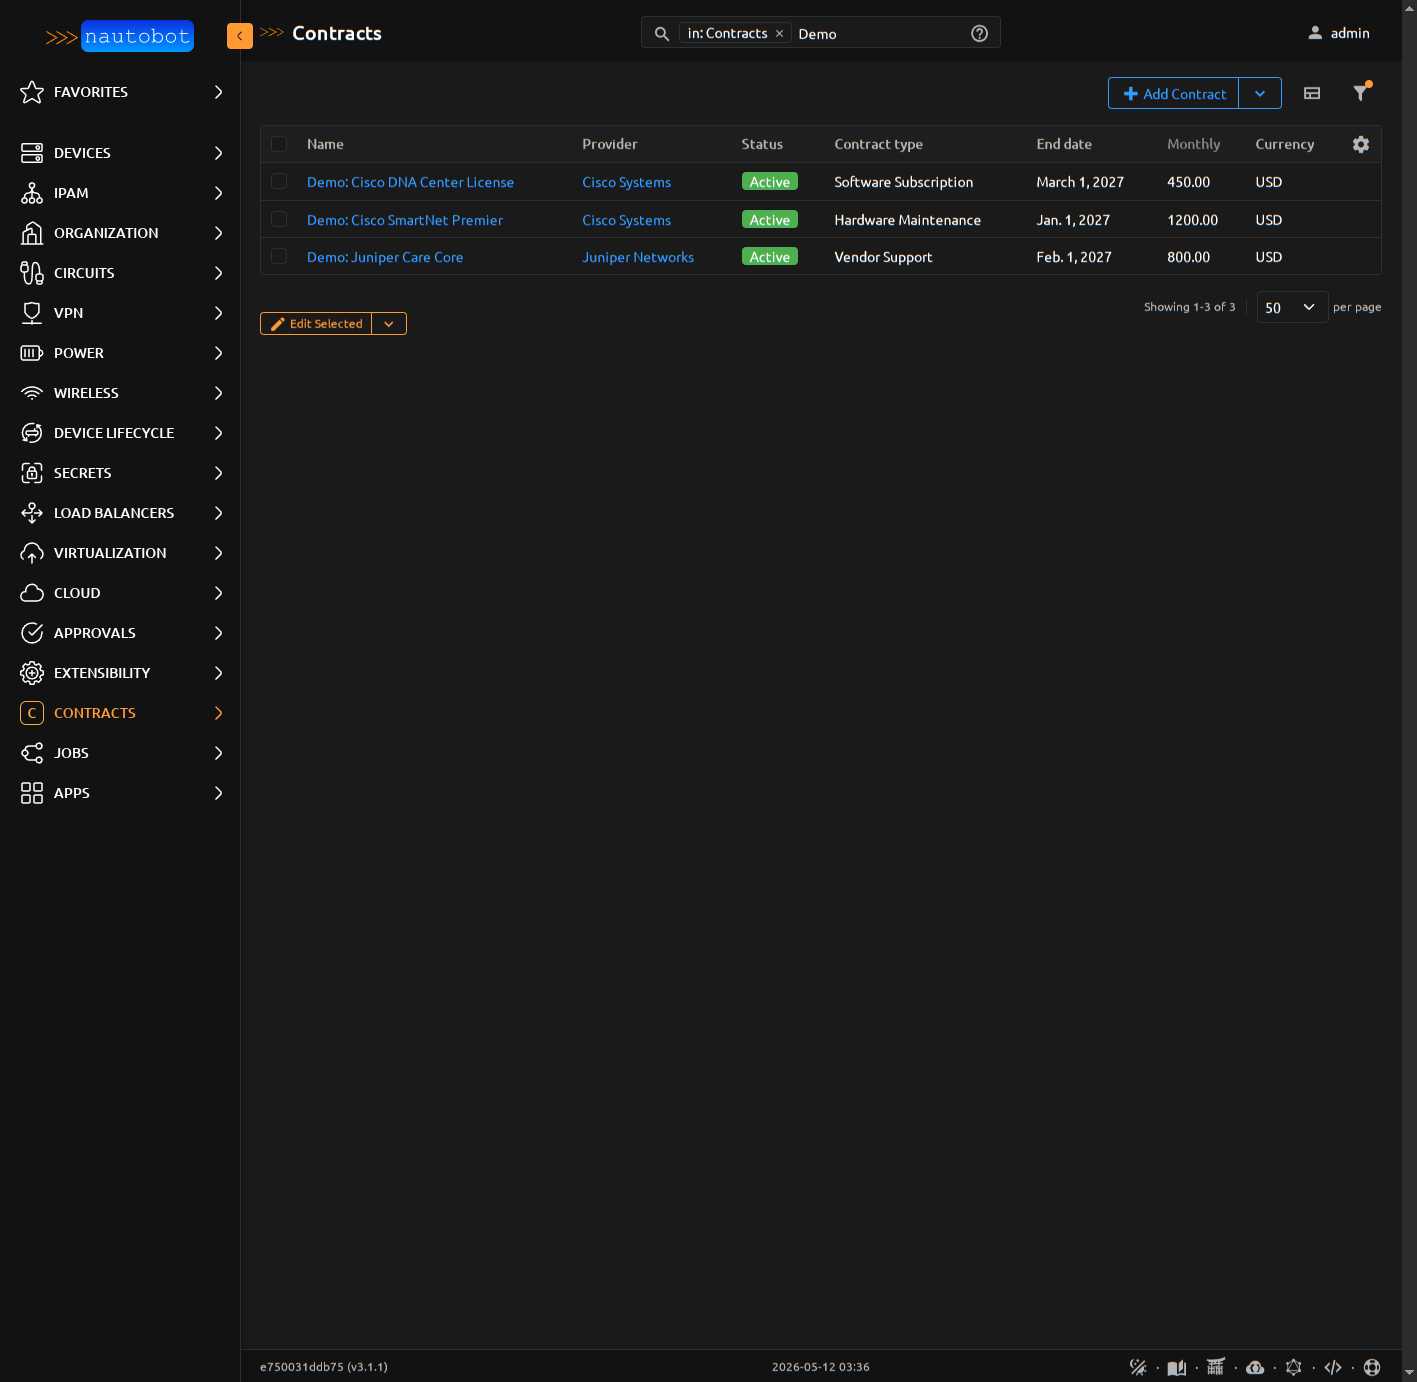The width and height of the screenshot is (1417, 1382).
Task: Open the Juniper Networks provider link
Action: point(638,257)
